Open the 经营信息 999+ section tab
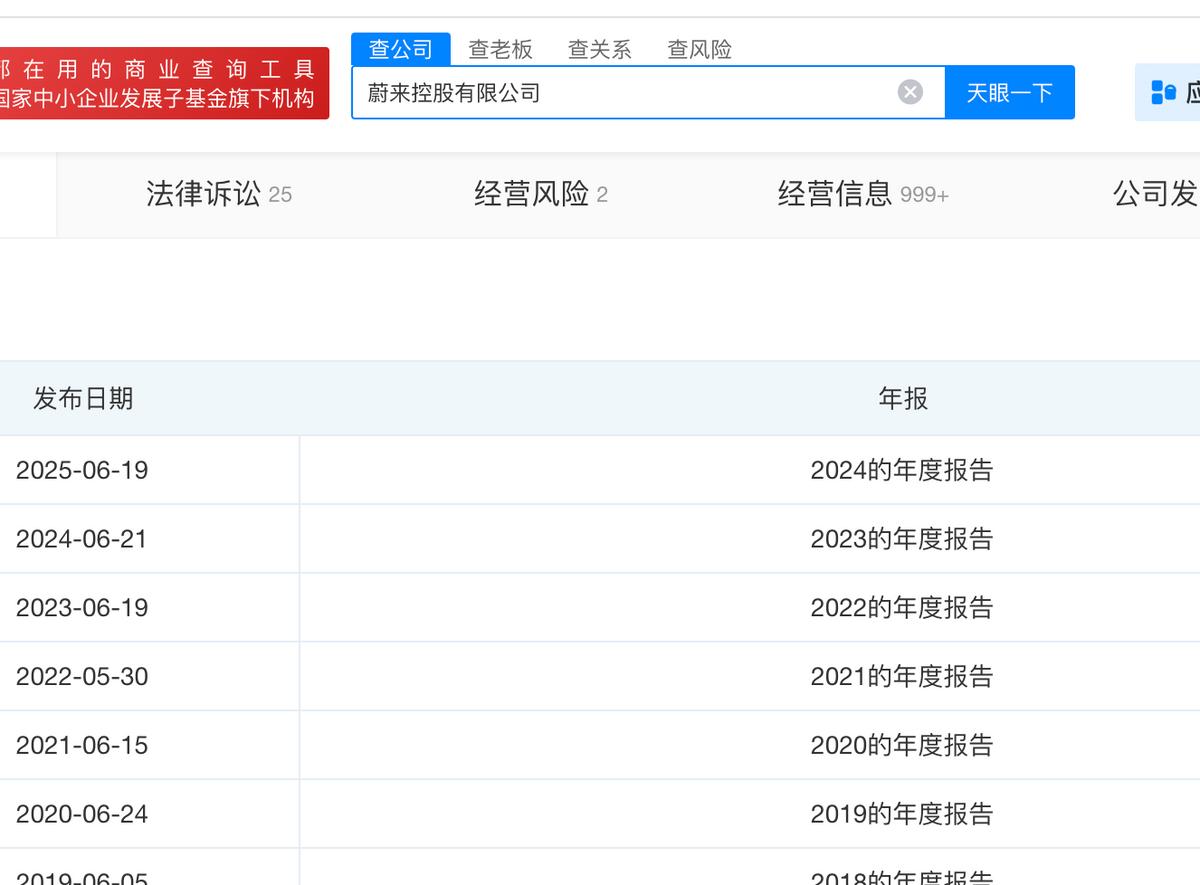The image size is (1200, 885). pos(862,194)
